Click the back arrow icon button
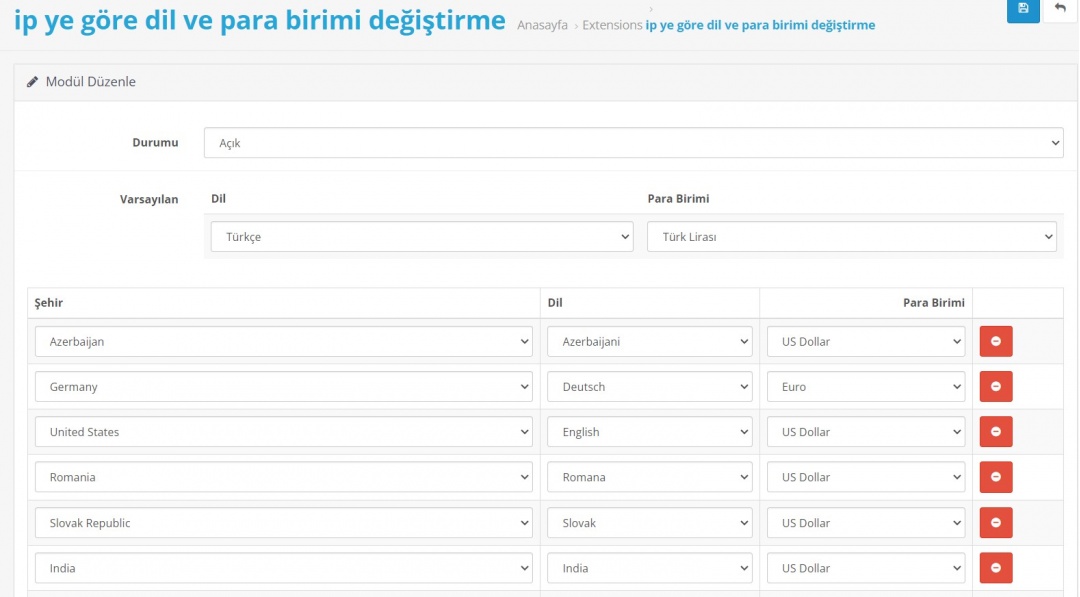Image resolution: width=1080 pixels, height=597 pixels. (x=1060, y=9)
